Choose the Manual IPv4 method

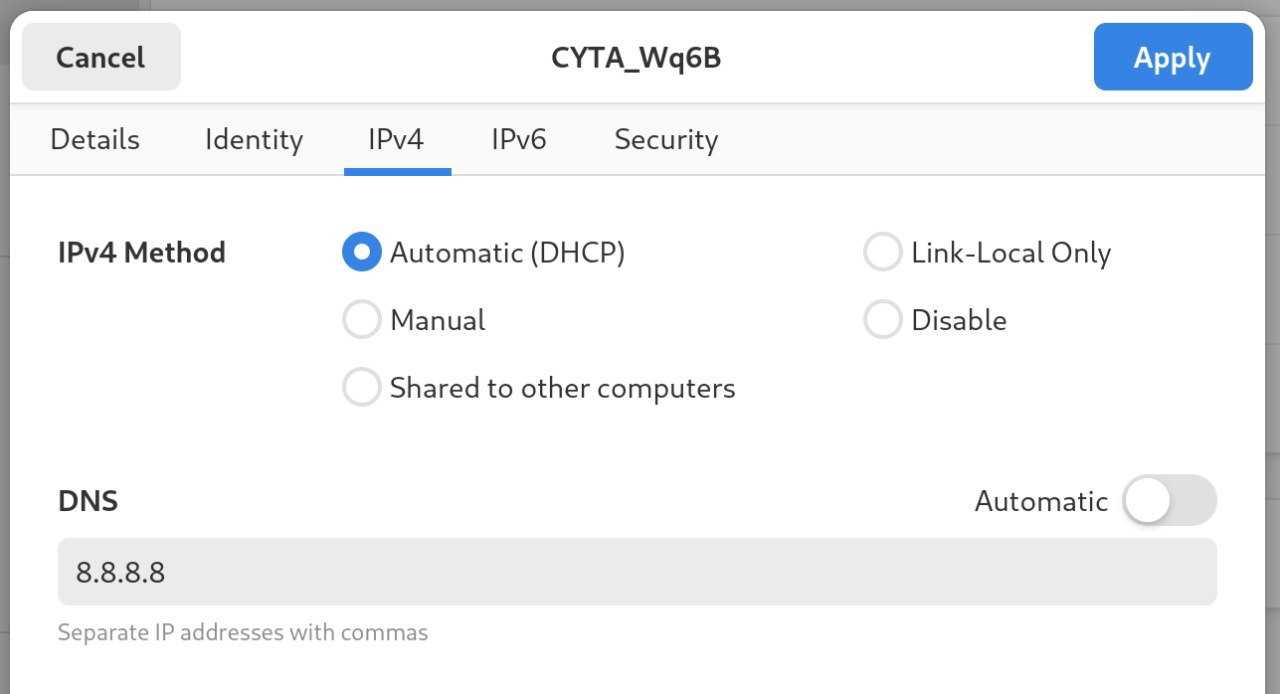pyautogui.click(x=362, y=320)
